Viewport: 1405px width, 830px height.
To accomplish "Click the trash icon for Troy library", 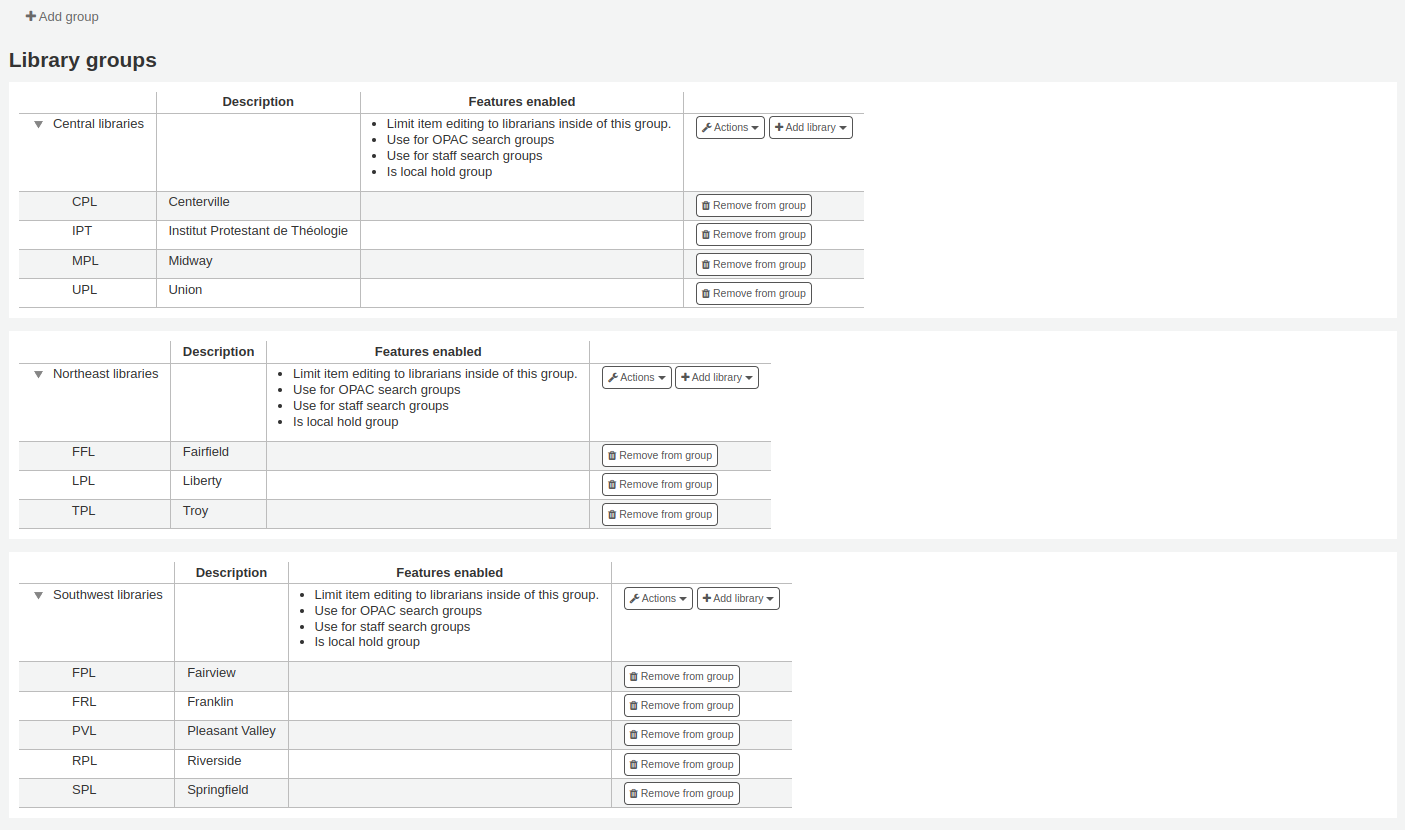I will 611,513.
